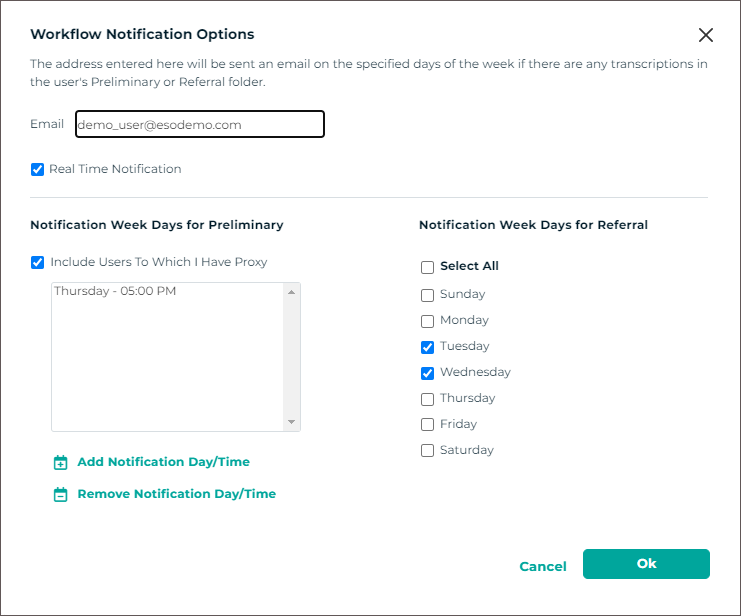Click the calendar minus icon for removing notification
The height and width of the screenshot is (616, 741).
pos(60,494)
